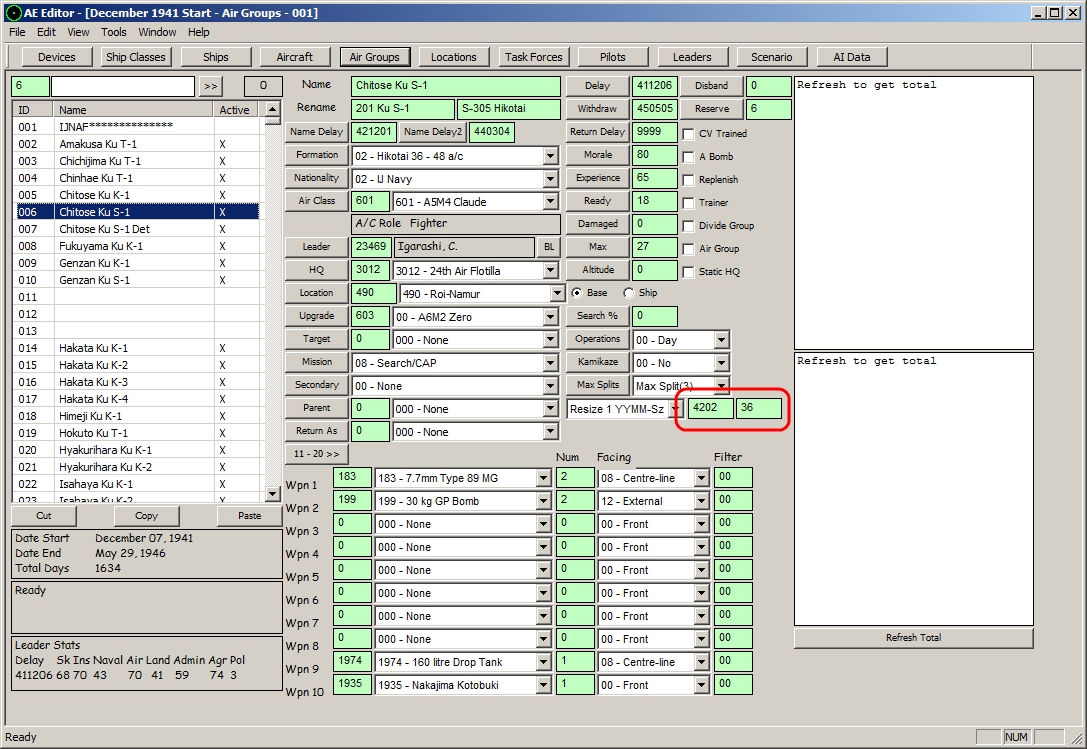Click the Refresh Total button
This screenshot has height=749, width=1087.
coord(913,637)
